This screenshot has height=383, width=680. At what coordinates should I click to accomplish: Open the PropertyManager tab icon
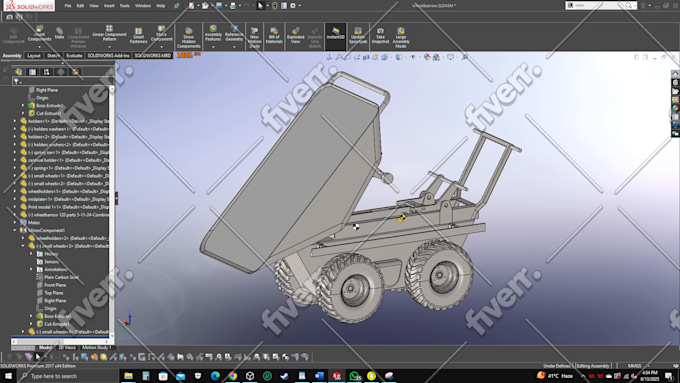coord(33,72)
